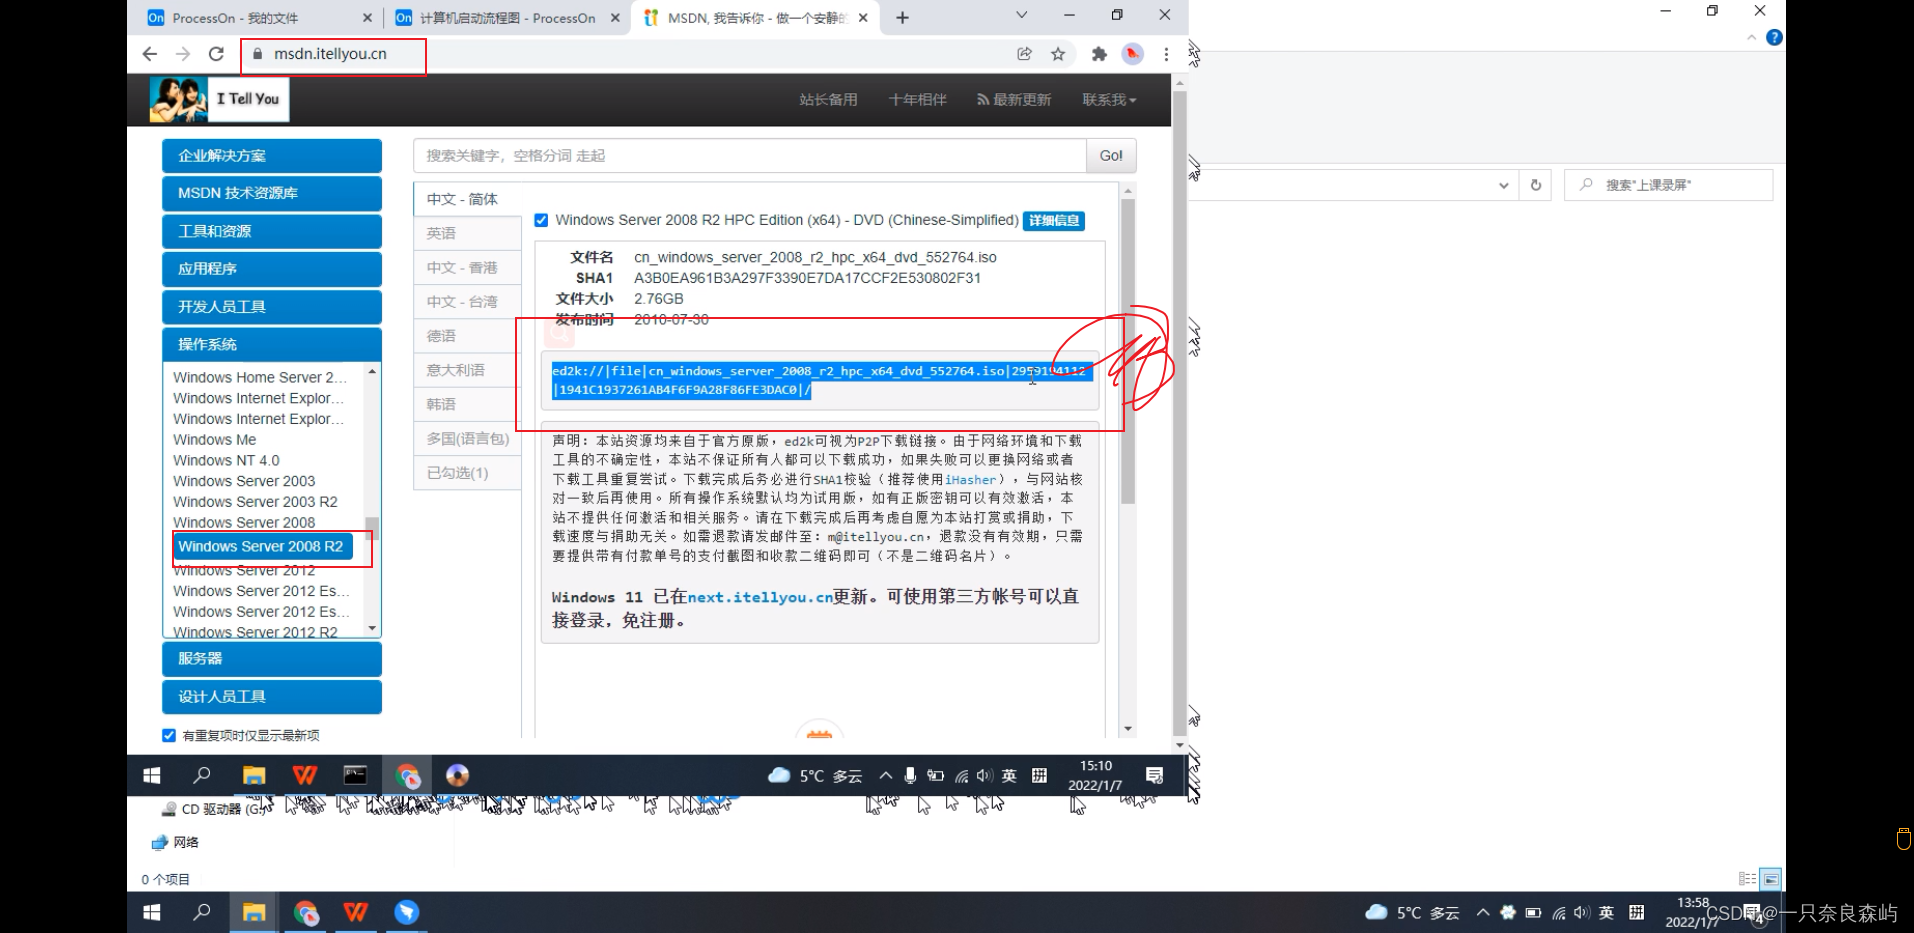Screen dimensions: 1914x933
Task: Click microphone tray icon near 15:10 clock
Action: click(x=910, y=775)
